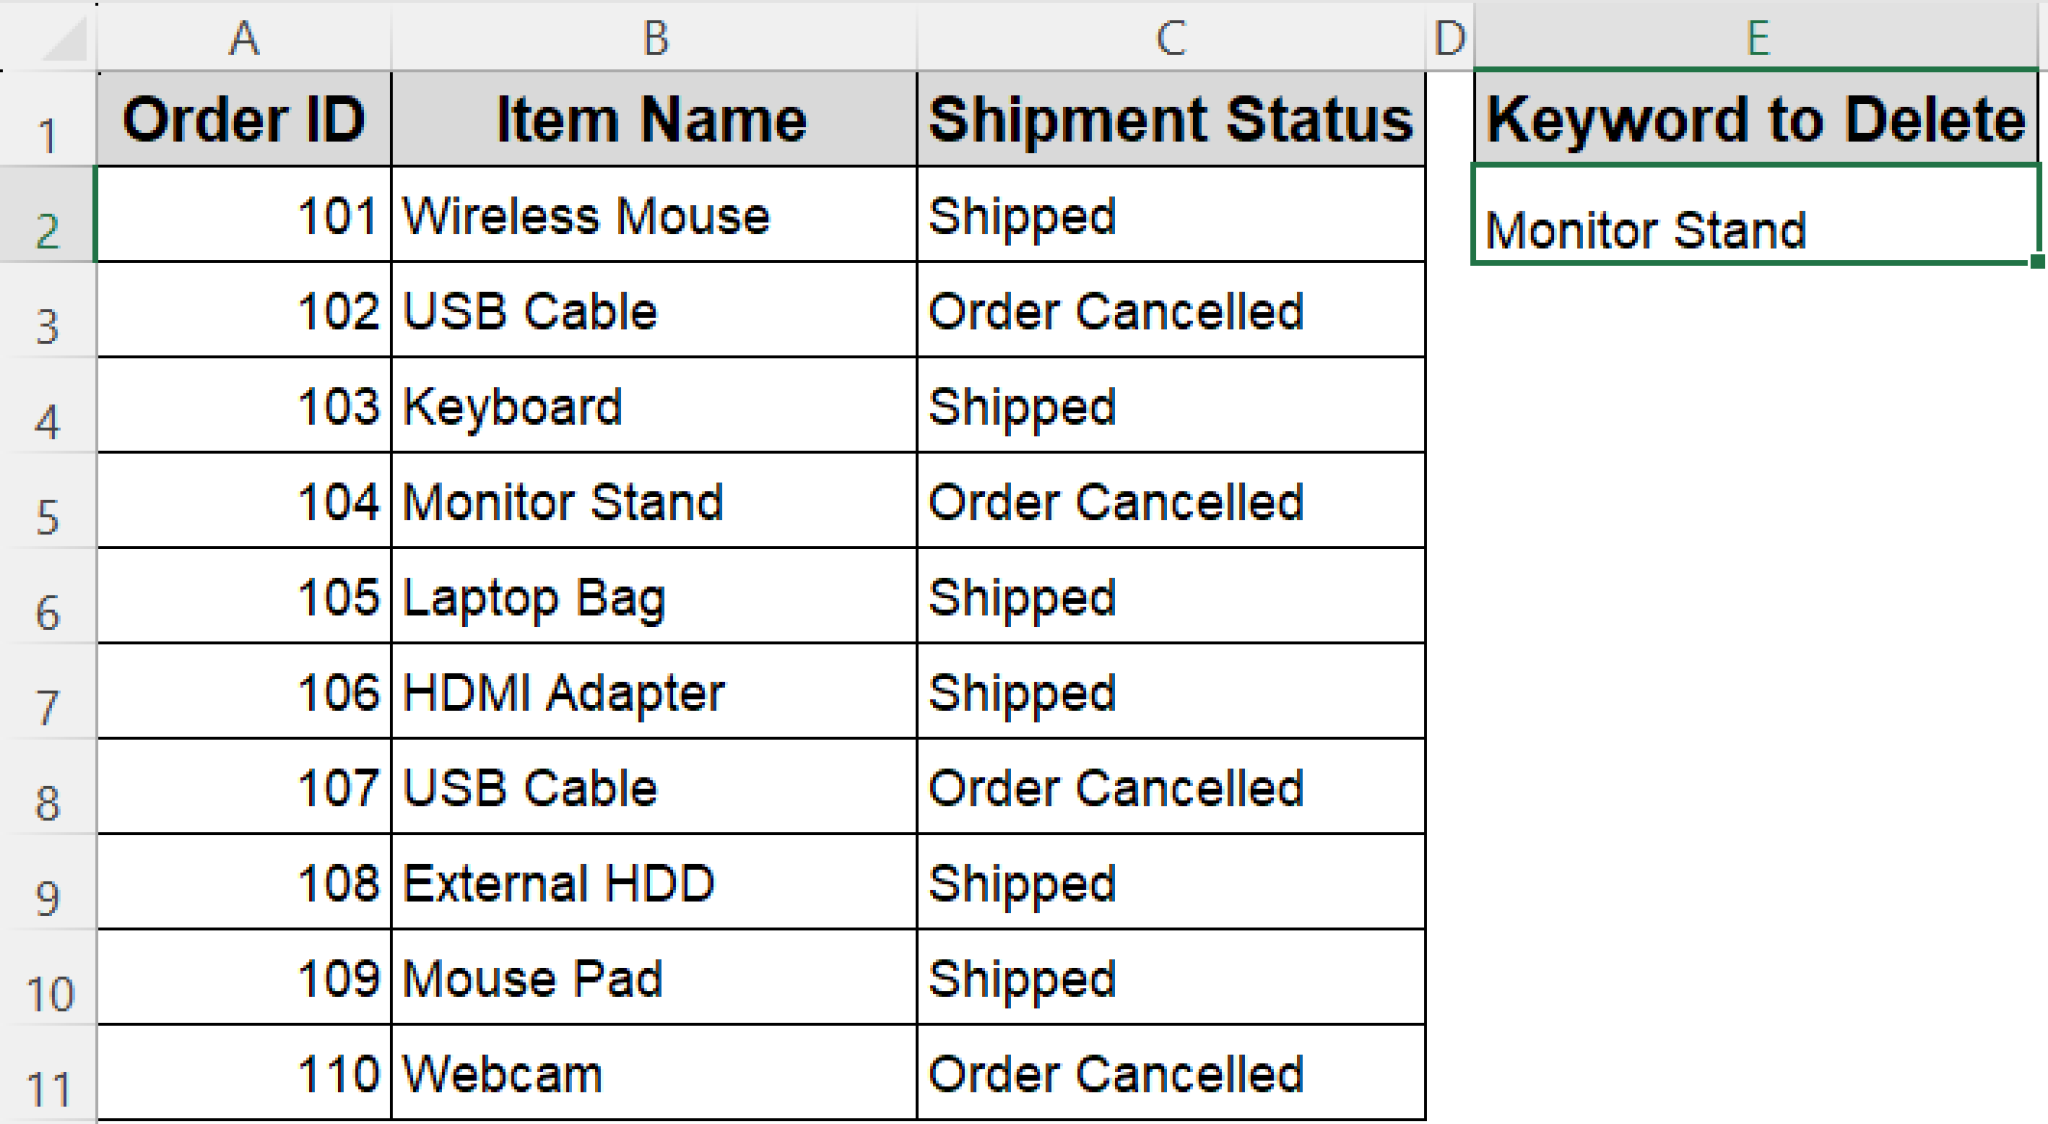Select the 'Item Name' header cell
Viewport: 2048px width, 1124px height.
(x=654, y=120)
